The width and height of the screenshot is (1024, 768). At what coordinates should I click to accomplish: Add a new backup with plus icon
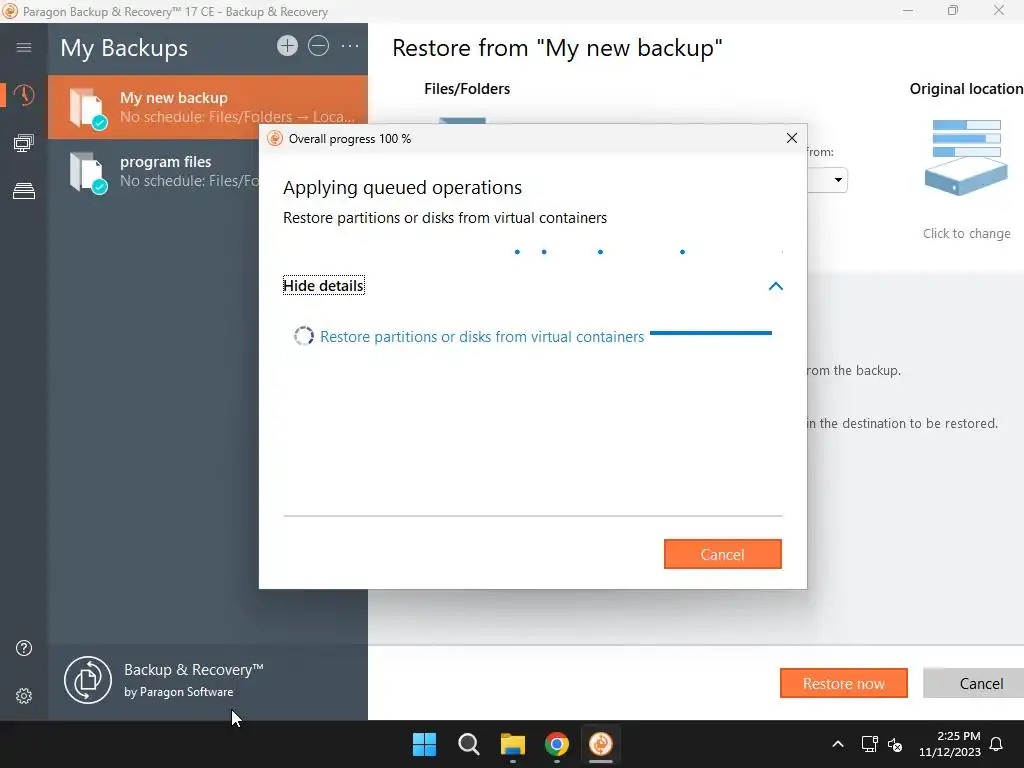287,46
